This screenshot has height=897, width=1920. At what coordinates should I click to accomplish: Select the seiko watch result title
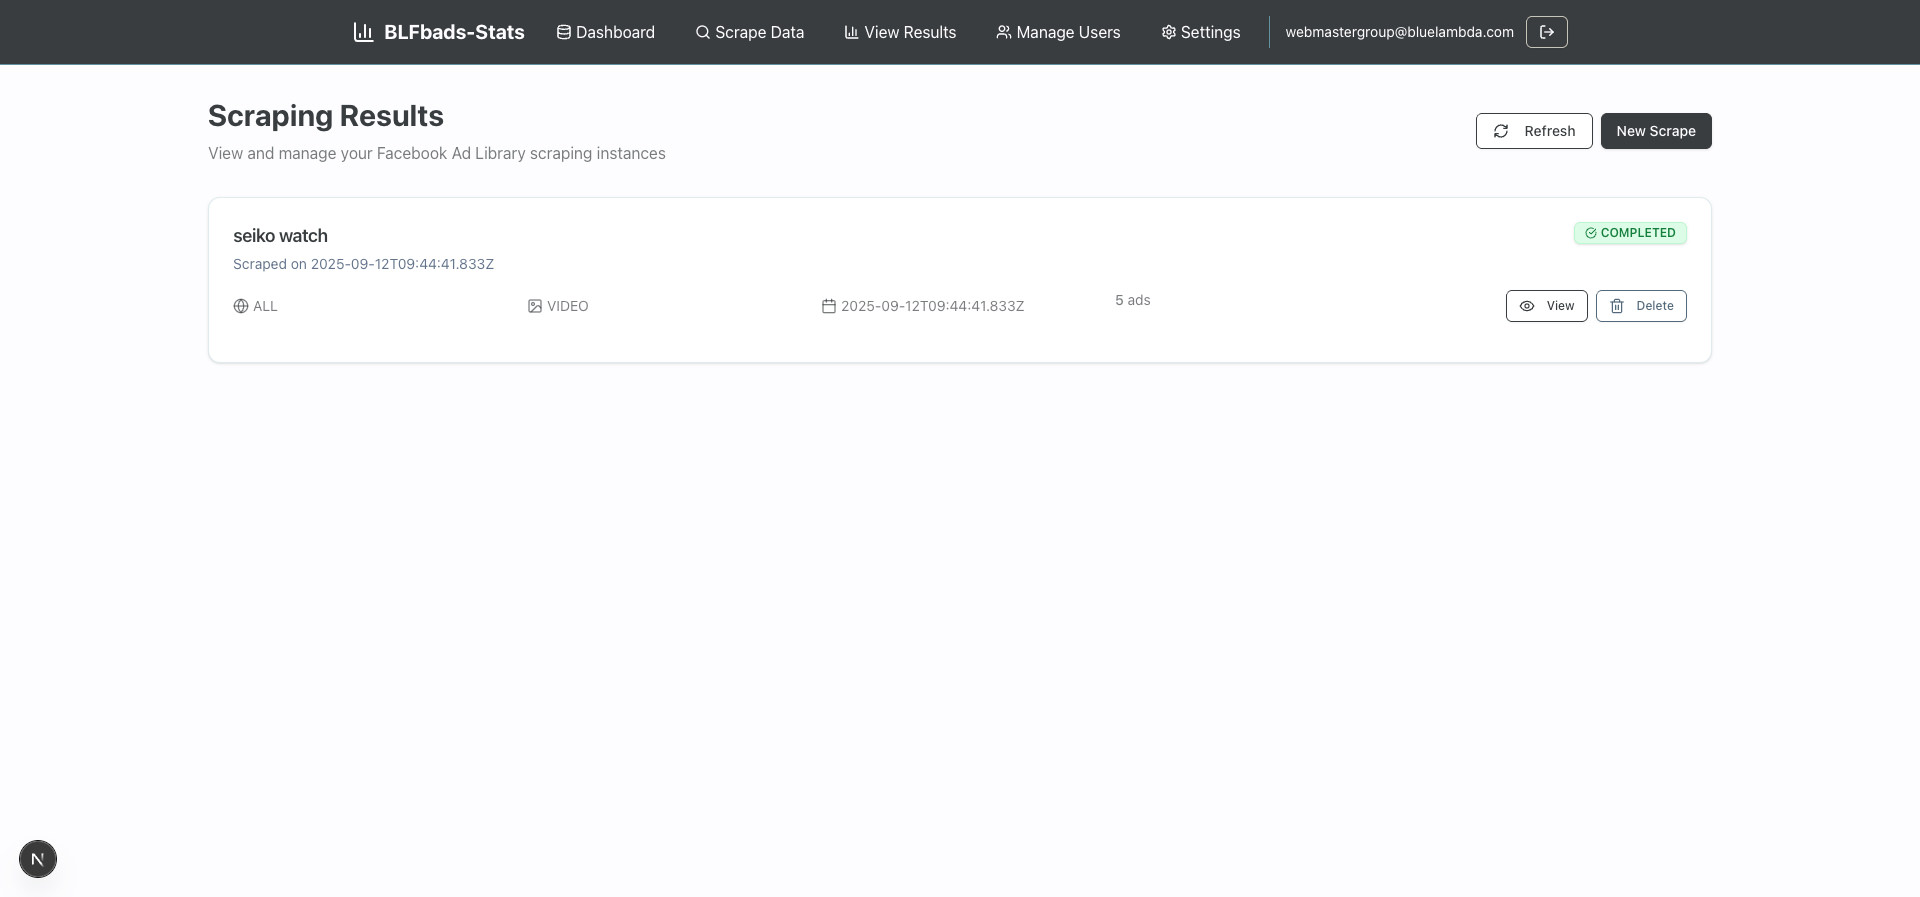click(x=280, y=236)
